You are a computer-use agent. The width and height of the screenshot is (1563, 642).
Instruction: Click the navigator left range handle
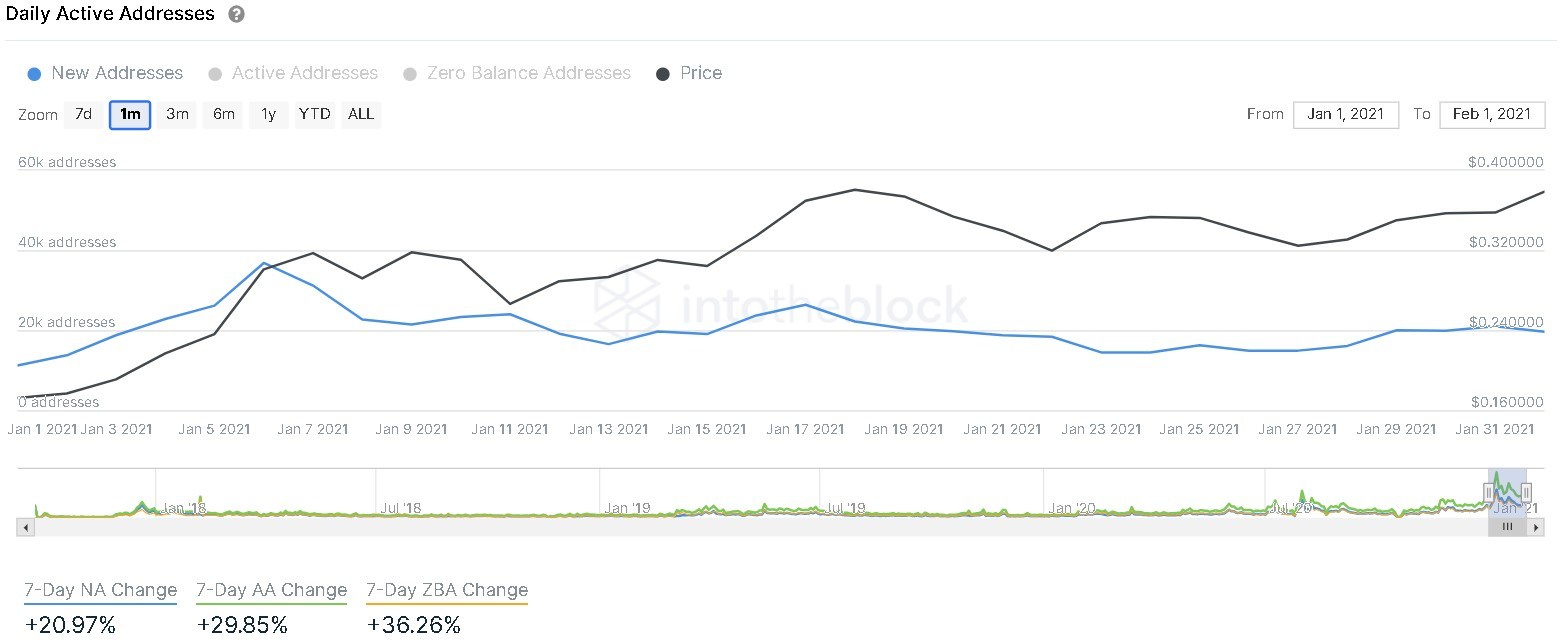[1489, 491]
